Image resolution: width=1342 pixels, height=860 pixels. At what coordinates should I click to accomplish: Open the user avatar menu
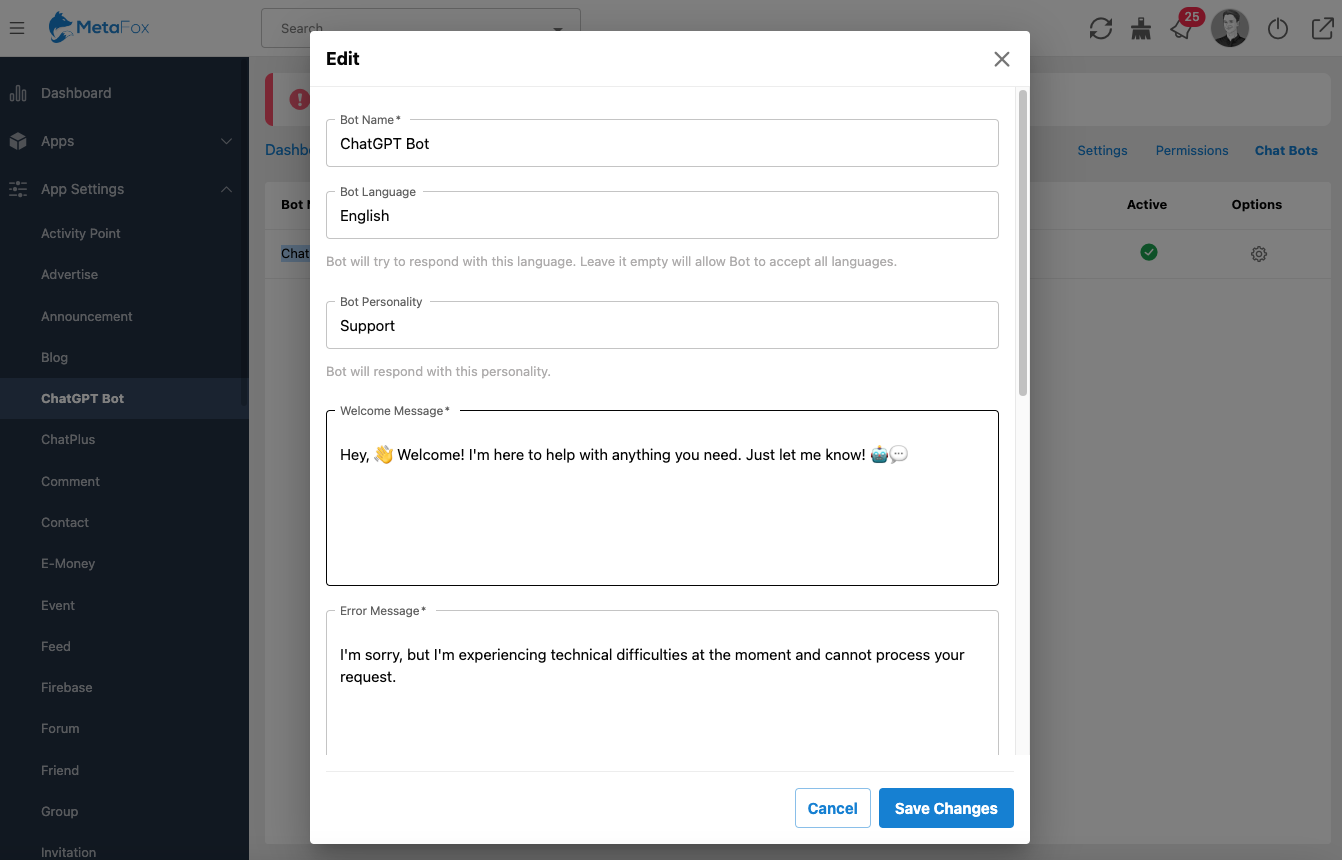(1230, 28)
